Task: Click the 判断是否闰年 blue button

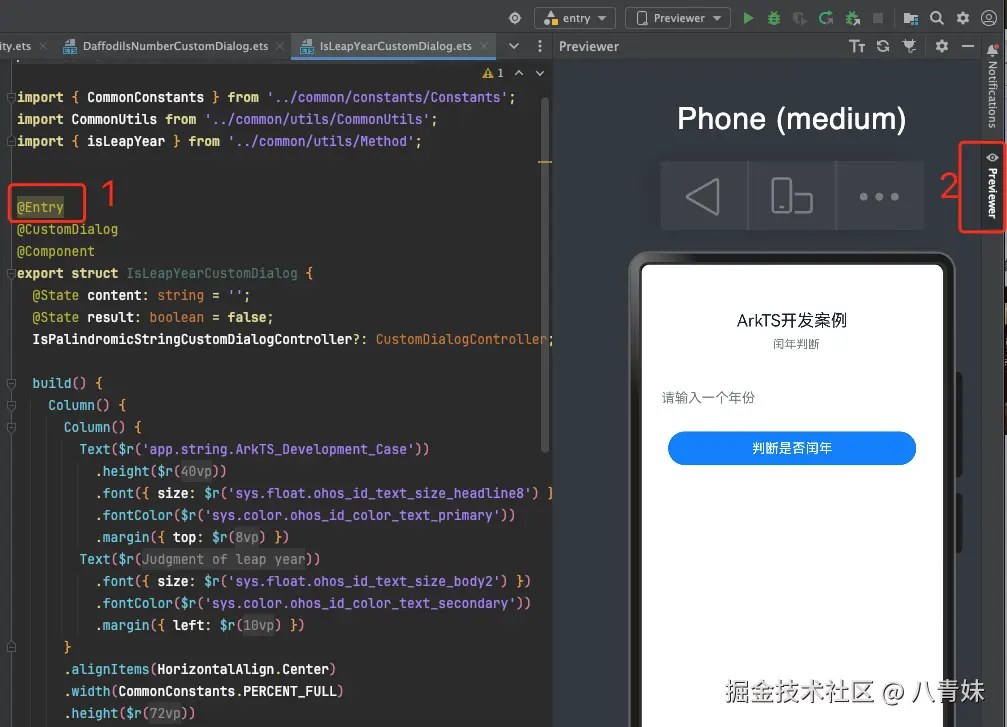Action: (792, 448)
